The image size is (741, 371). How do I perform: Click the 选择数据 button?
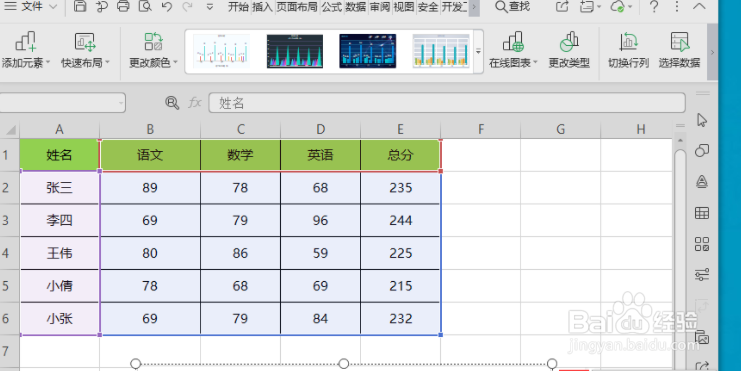click(680, 50)
